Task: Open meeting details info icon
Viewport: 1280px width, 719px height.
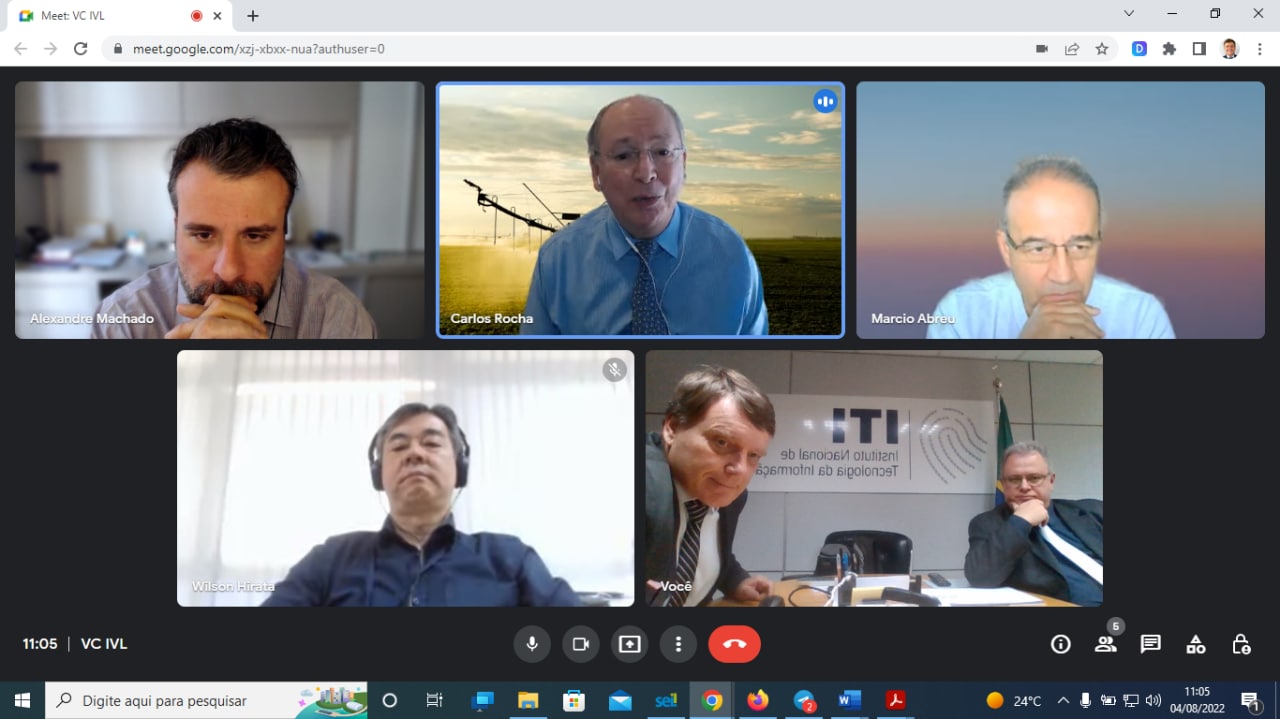Action: [x=1061, y=644]
